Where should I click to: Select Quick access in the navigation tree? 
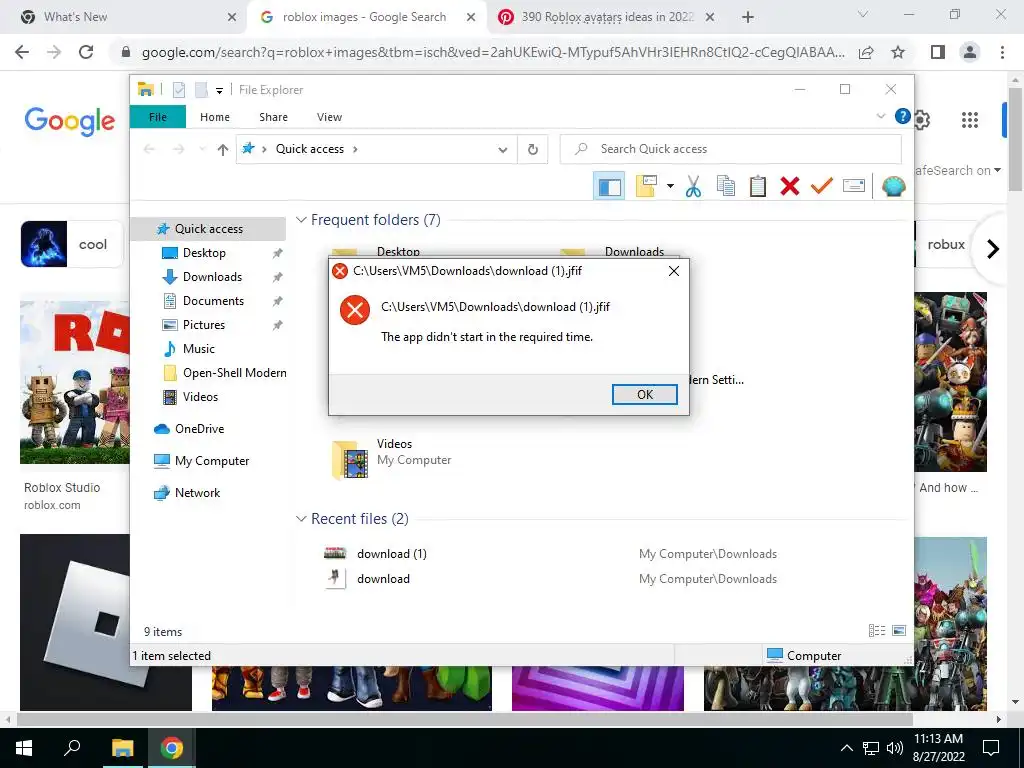coord(208,229)
